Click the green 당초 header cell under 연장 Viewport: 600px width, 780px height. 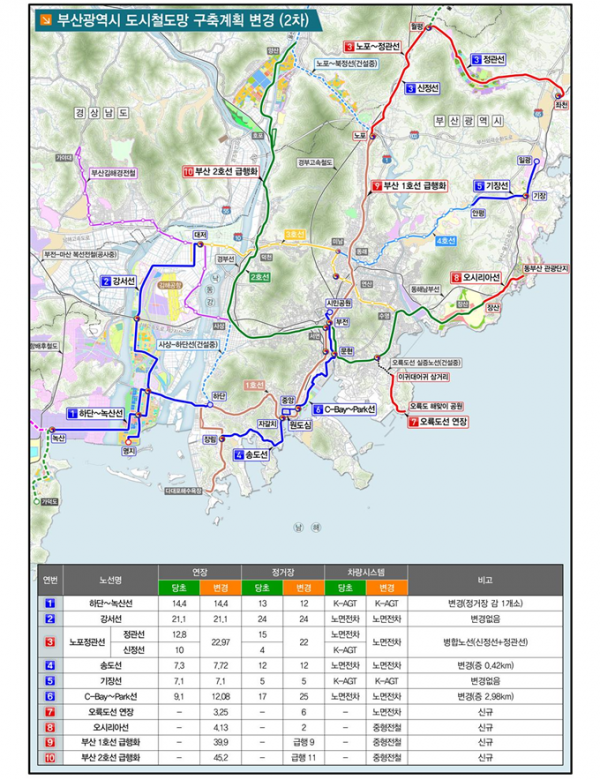coord(182,588)
